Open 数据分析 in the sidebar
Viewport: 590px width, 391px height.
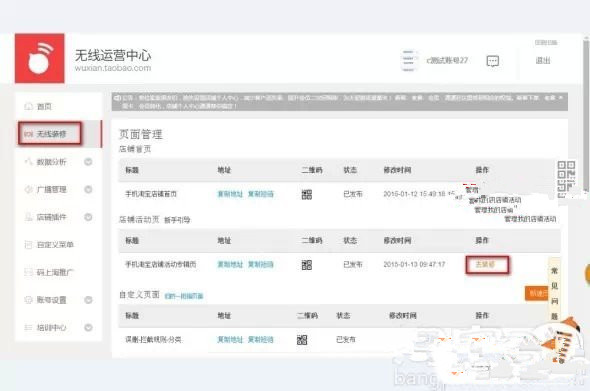coord(51,162)
